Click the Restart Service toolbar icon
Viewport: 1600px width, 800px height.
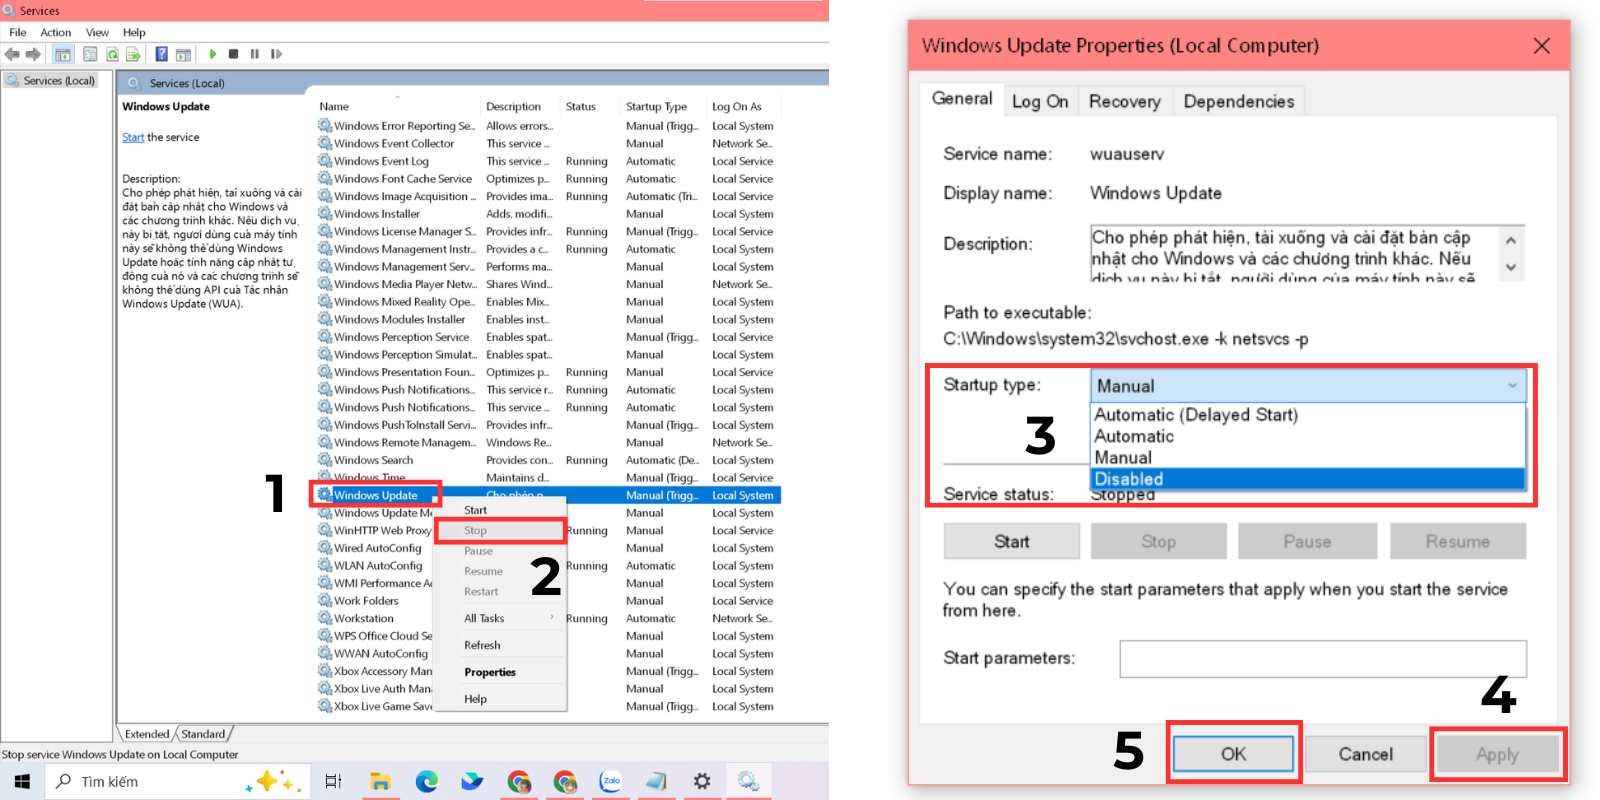point(276,54)
